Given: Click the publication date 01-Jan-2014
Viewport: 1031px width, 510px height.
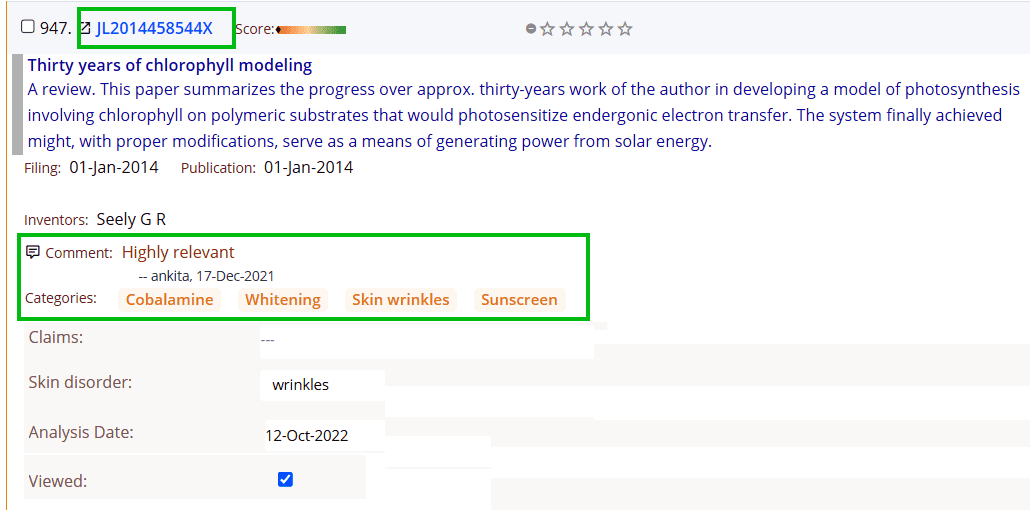Looking at the screenshot, I should (x=308, y=168).
